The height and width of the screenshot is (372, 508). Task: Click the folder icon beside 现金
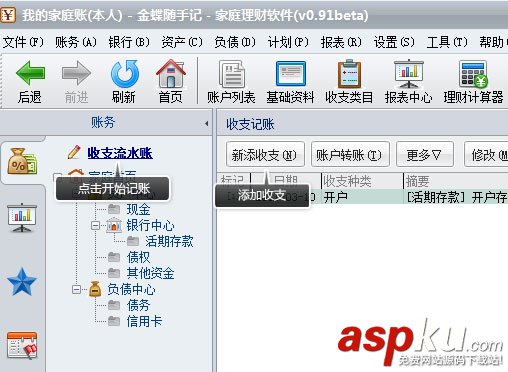114,209
